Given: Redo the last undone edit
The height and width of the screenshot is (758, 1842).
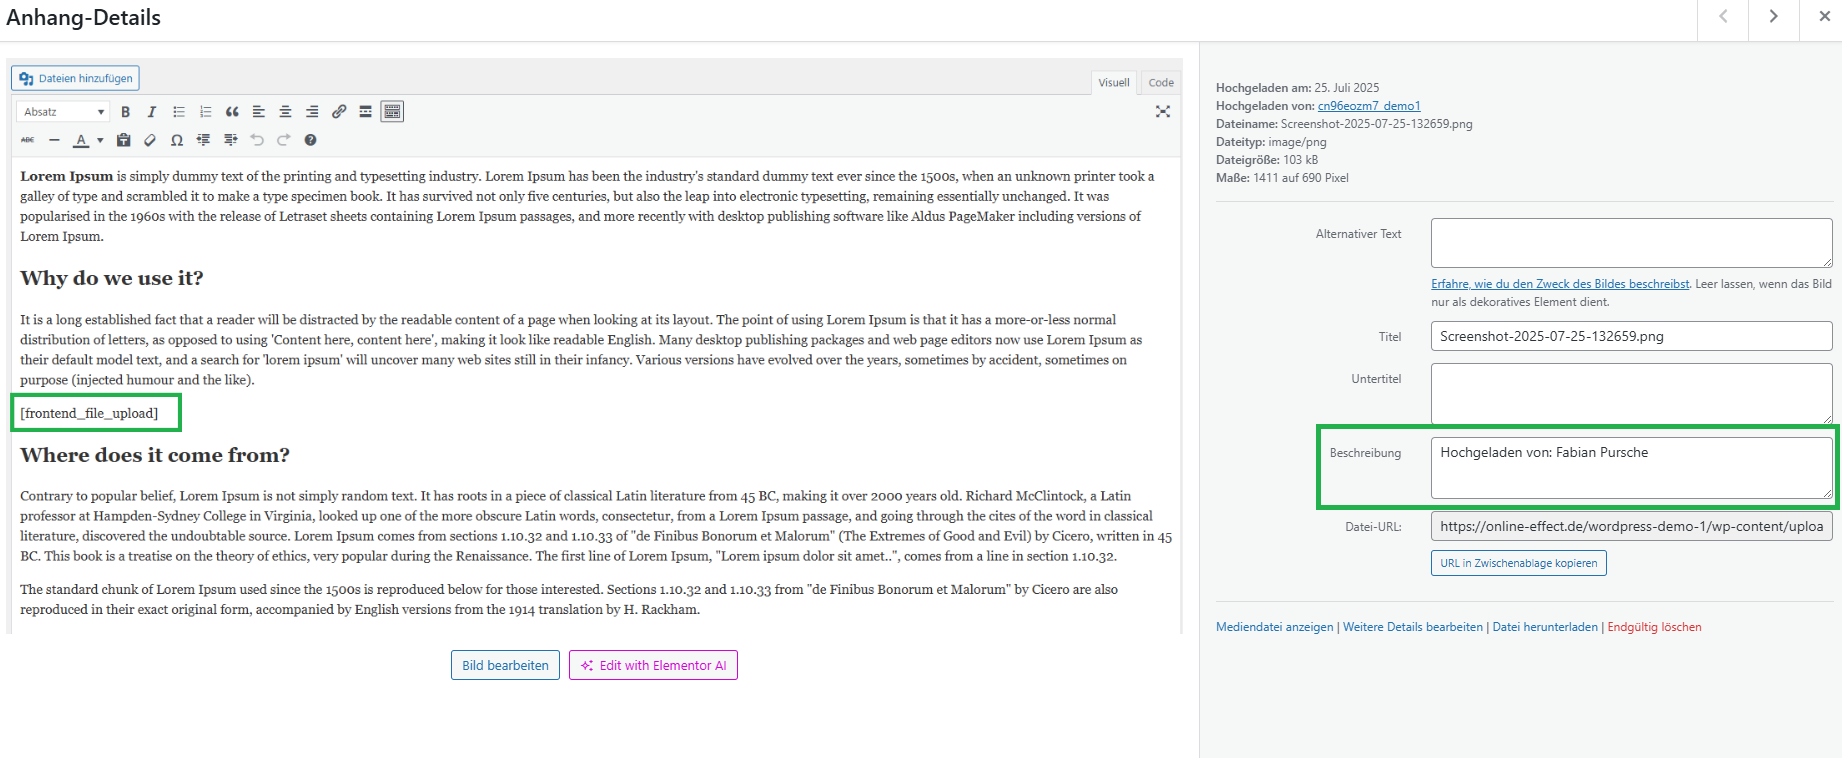Looking at the screenshot, I should click(284, 140).
